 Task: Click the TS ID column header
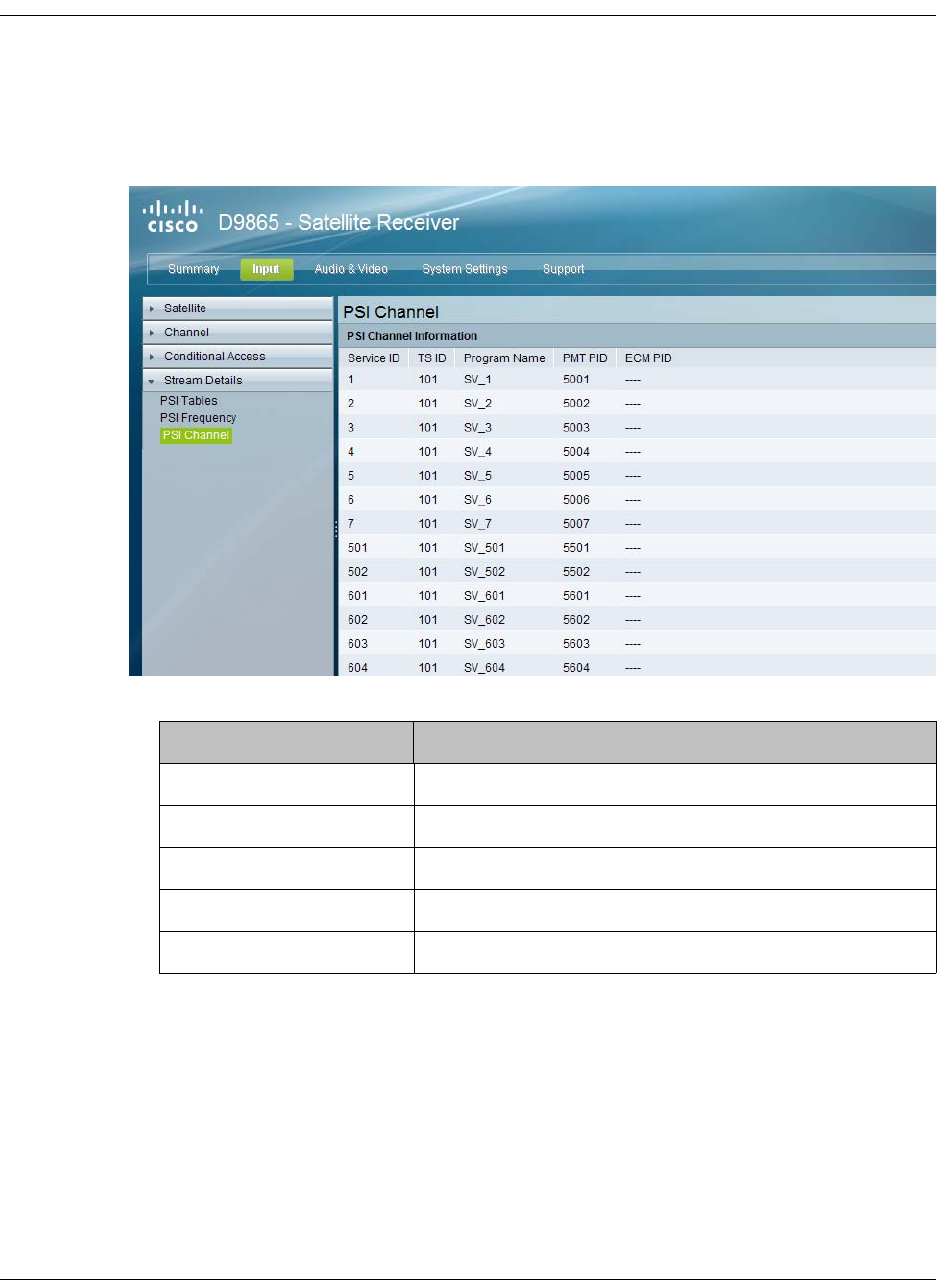pos(432,358)
